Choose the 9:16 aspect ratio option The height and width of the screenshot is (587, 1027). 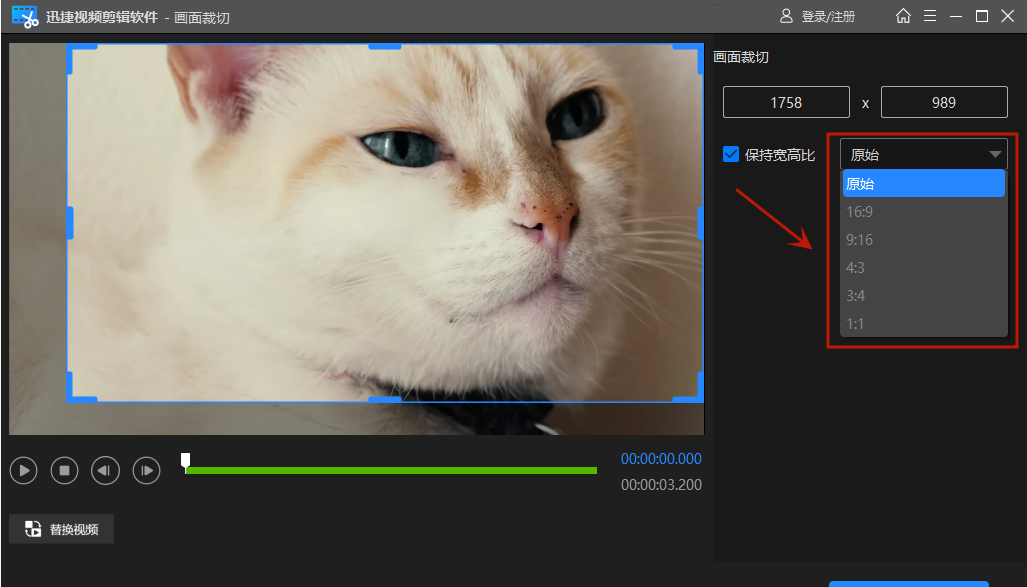pyautogui.click(x=924, y=240)
